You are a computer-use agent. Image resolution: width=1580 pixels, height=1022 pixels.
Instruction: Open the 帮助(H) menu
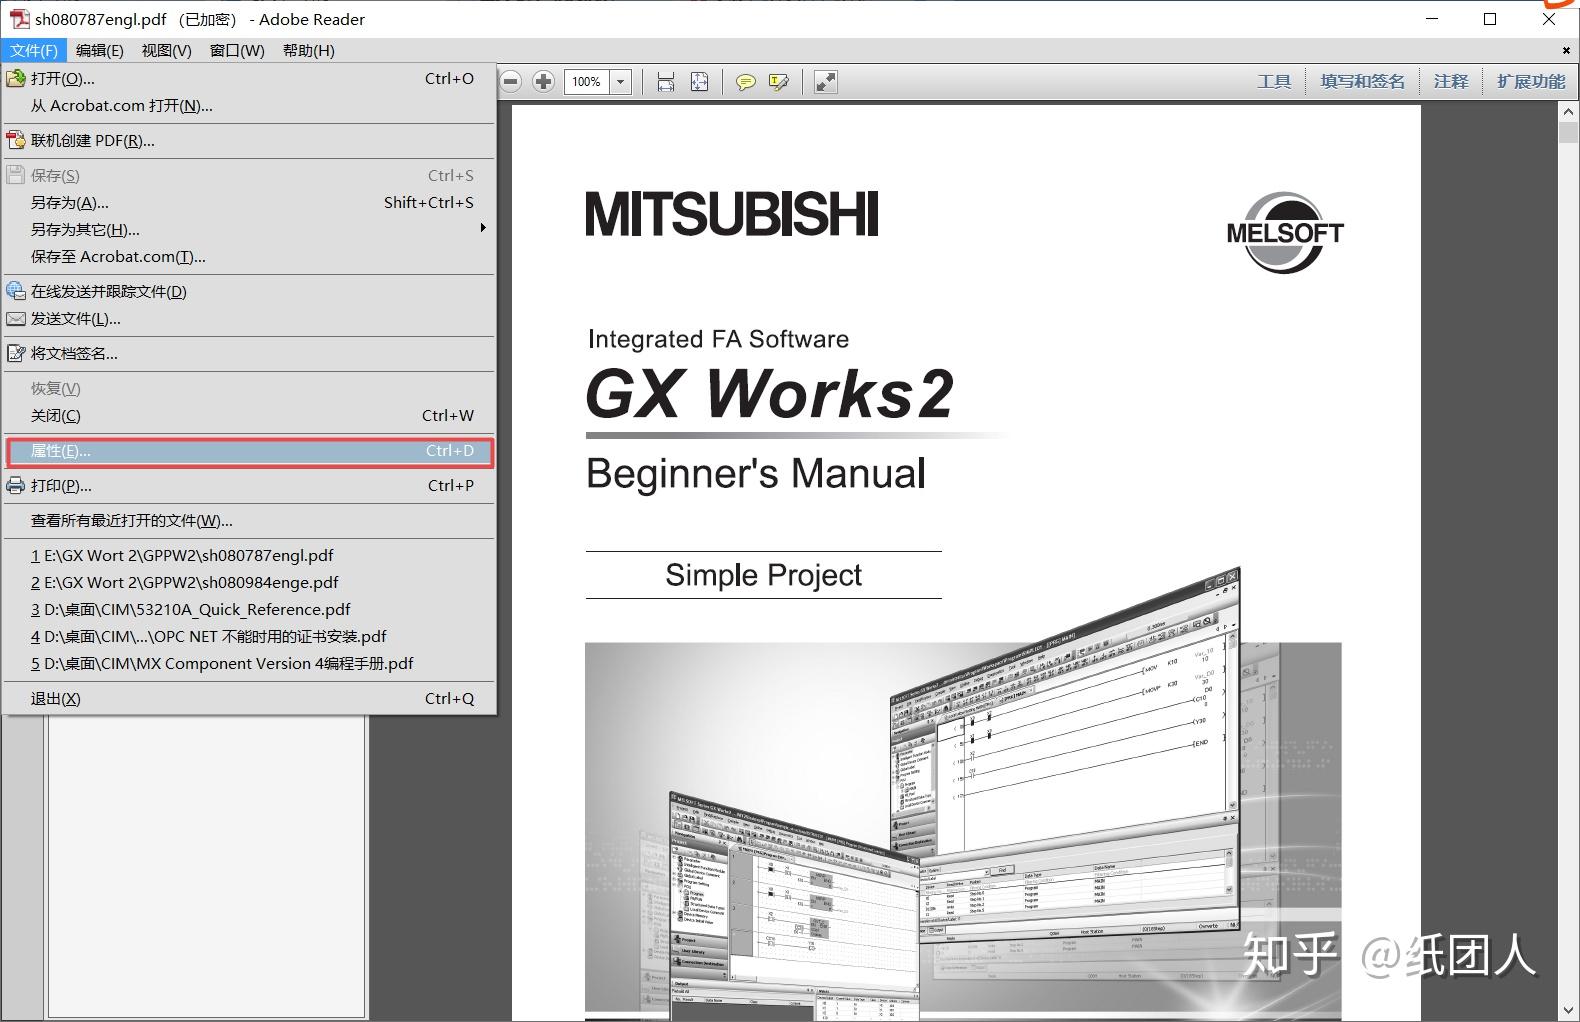tap(309, 50)
